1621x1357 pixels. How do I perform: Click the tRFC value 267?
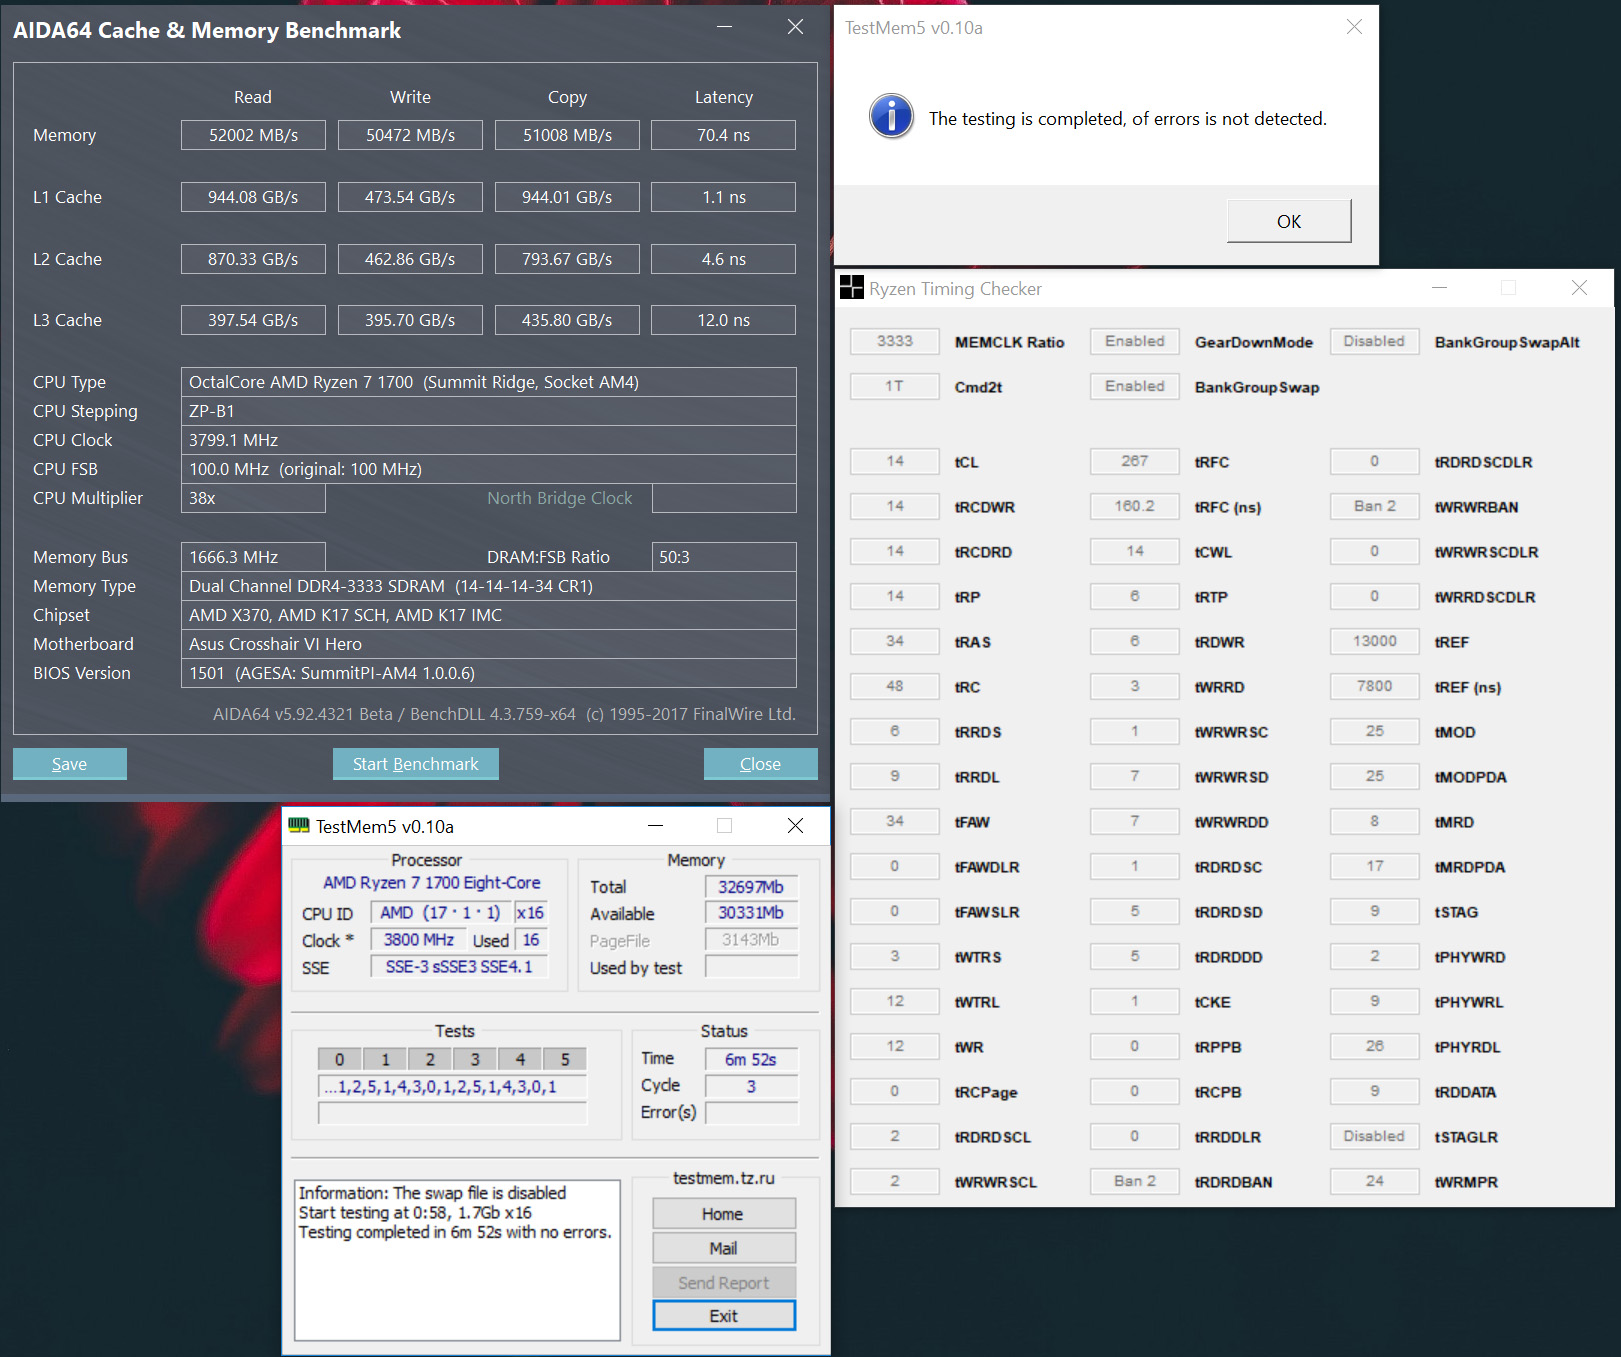1135,461
